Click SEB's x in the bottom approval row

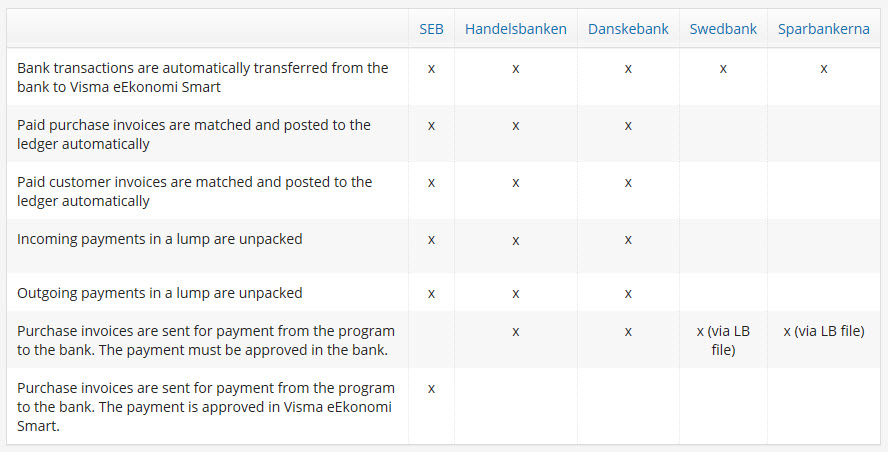[x=431, y=388]
